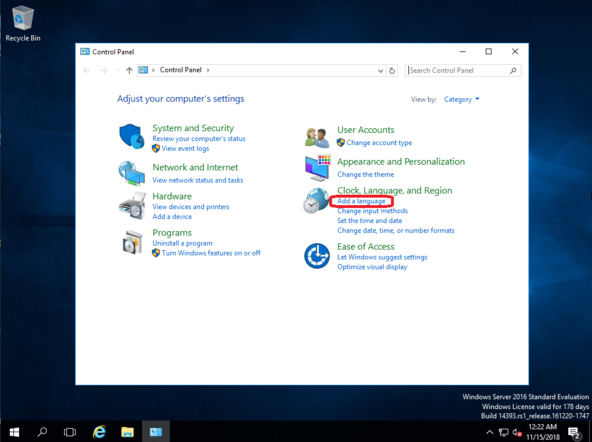Open the System and Security shield icon
Image resolution: width=592 pixels, height=442 pixels.
(x=132, y=136)
